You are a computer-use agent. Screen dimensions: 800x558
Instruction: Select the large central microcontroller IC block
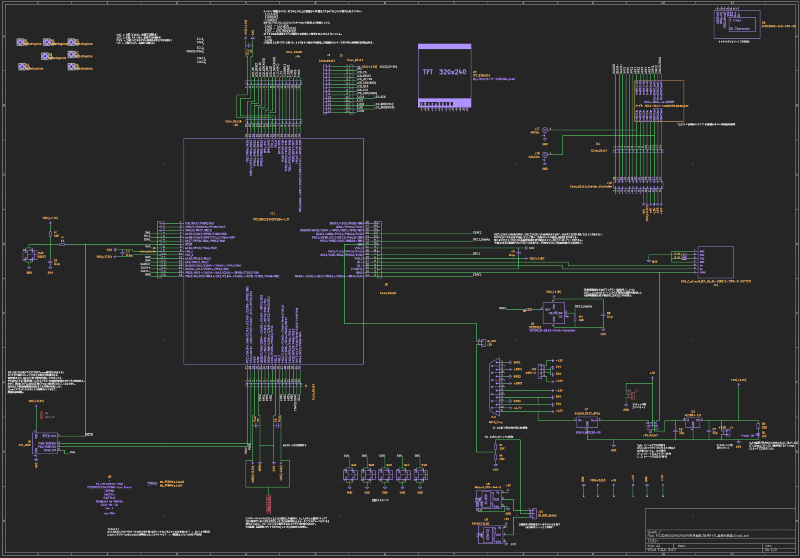point(272,250)
